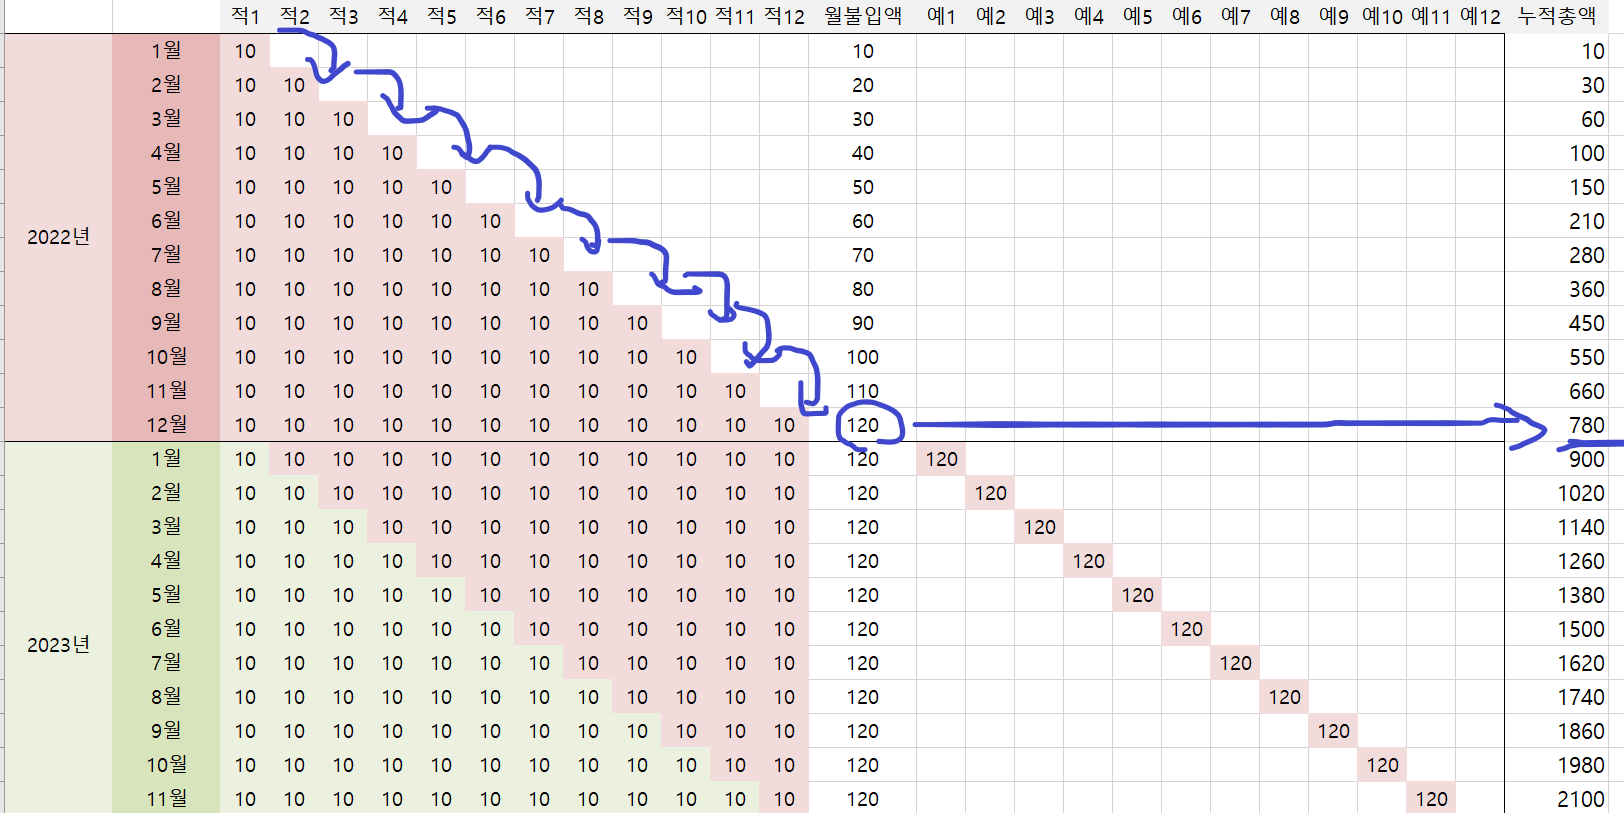This screenshot has height=813, width=1624.
Task: Select the 누적총액 cell showing 210
Action: pos(1557,221)
